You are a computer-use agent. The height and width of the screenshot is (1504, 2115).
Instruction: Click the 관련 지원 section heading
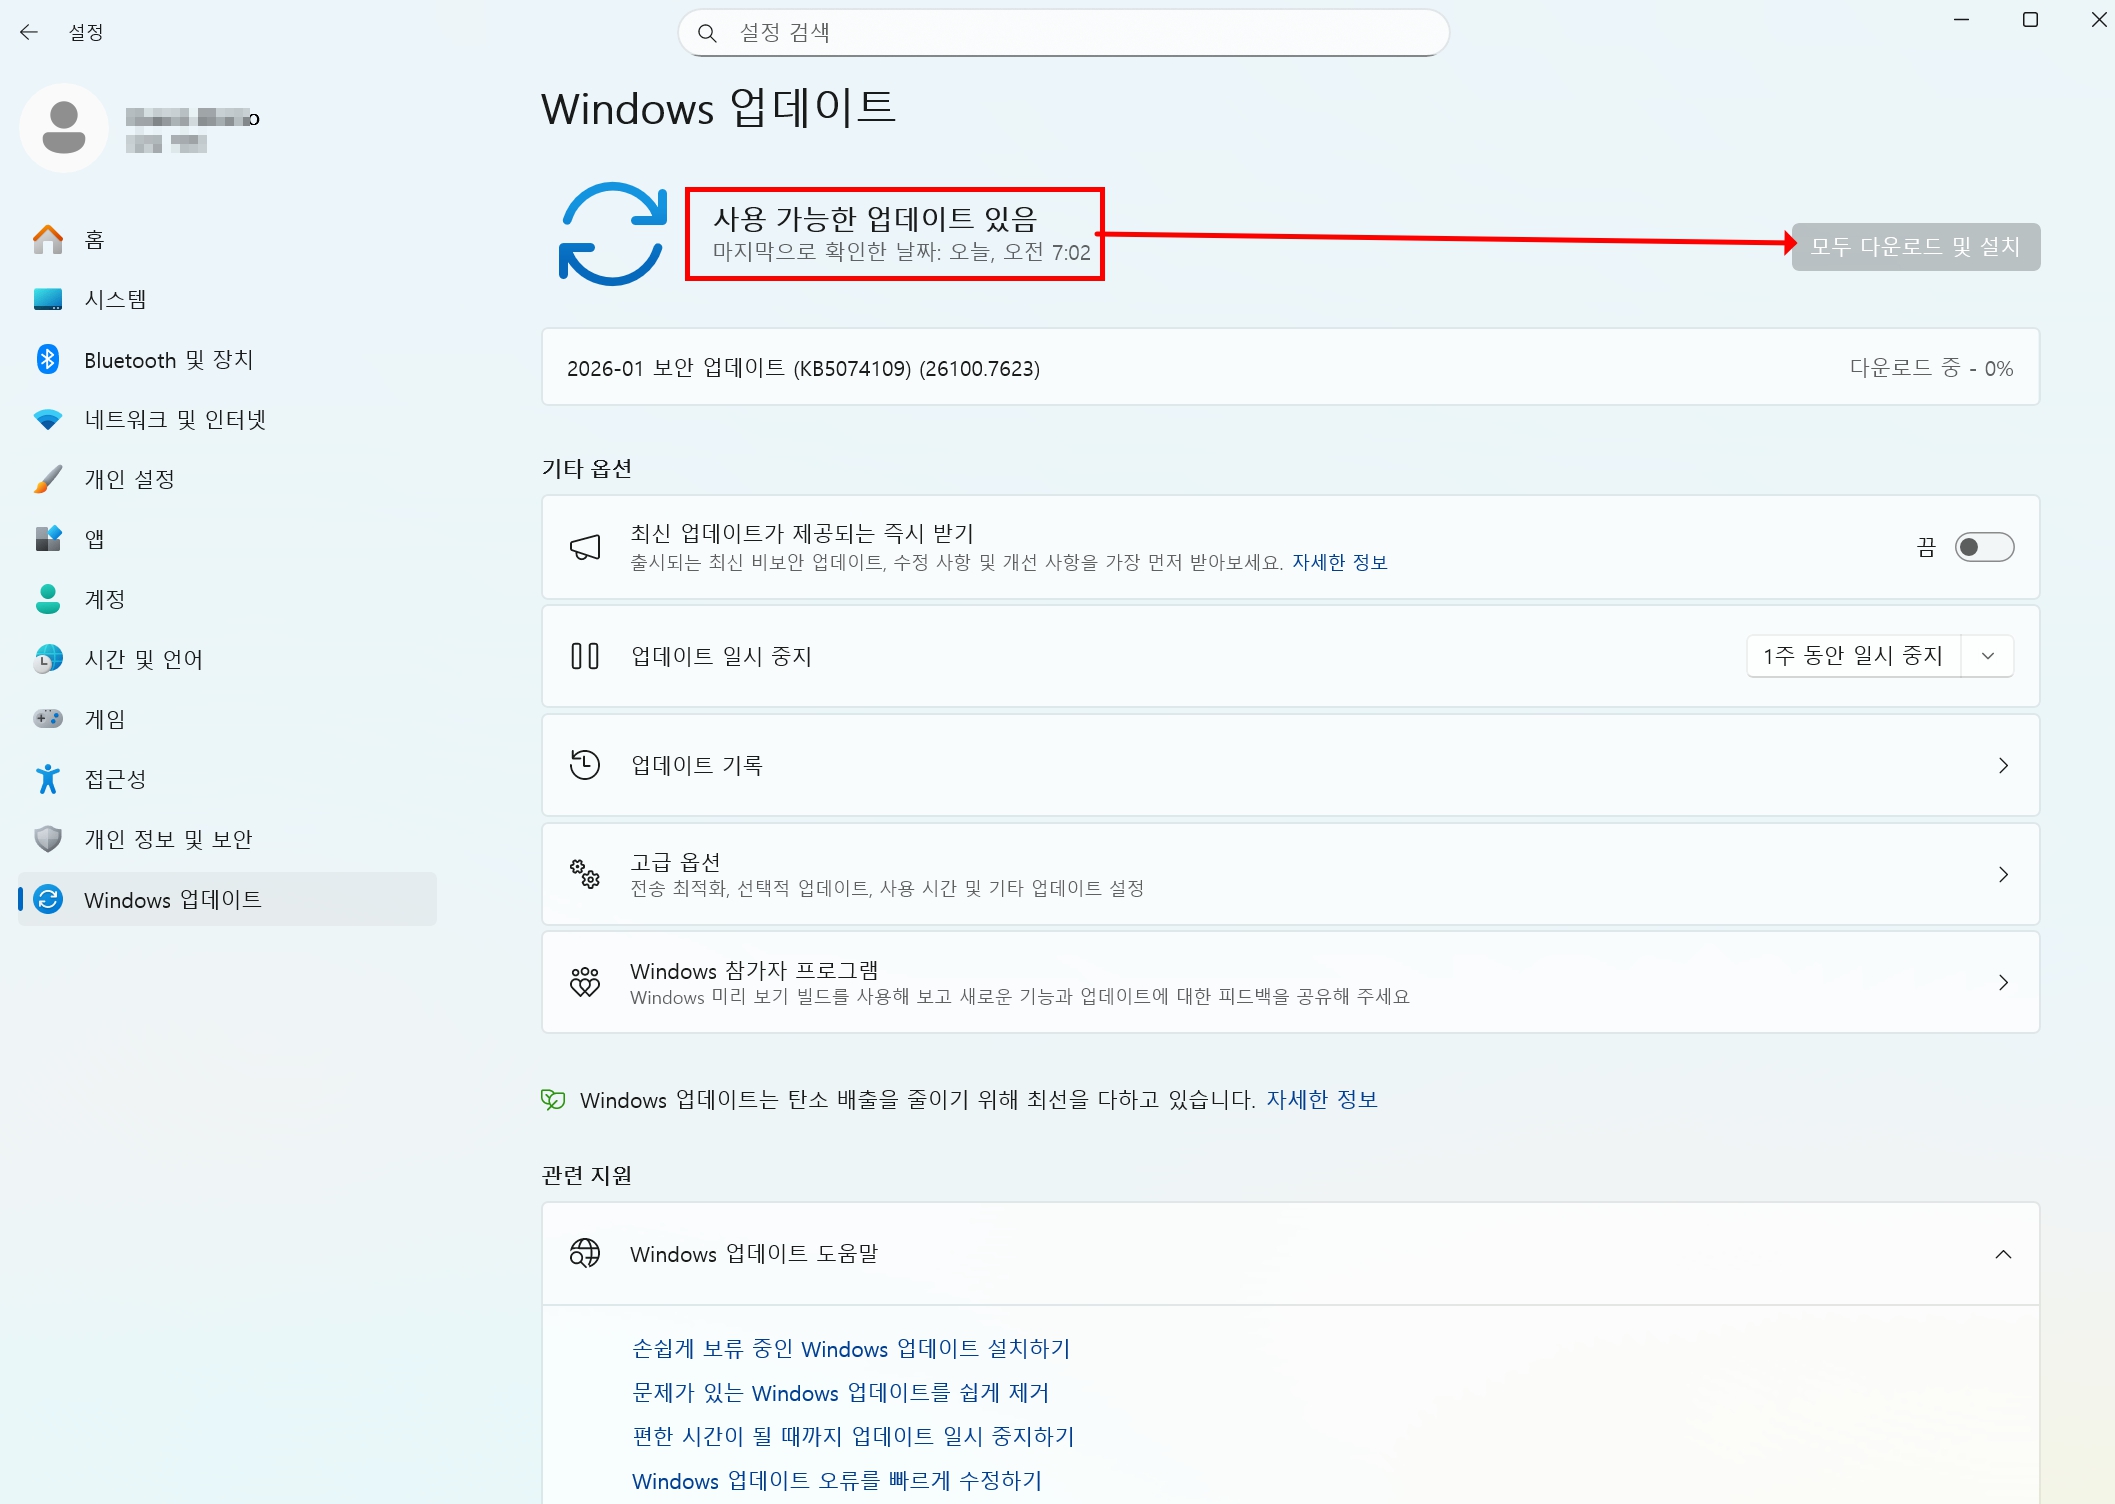tap(587, 1175)
